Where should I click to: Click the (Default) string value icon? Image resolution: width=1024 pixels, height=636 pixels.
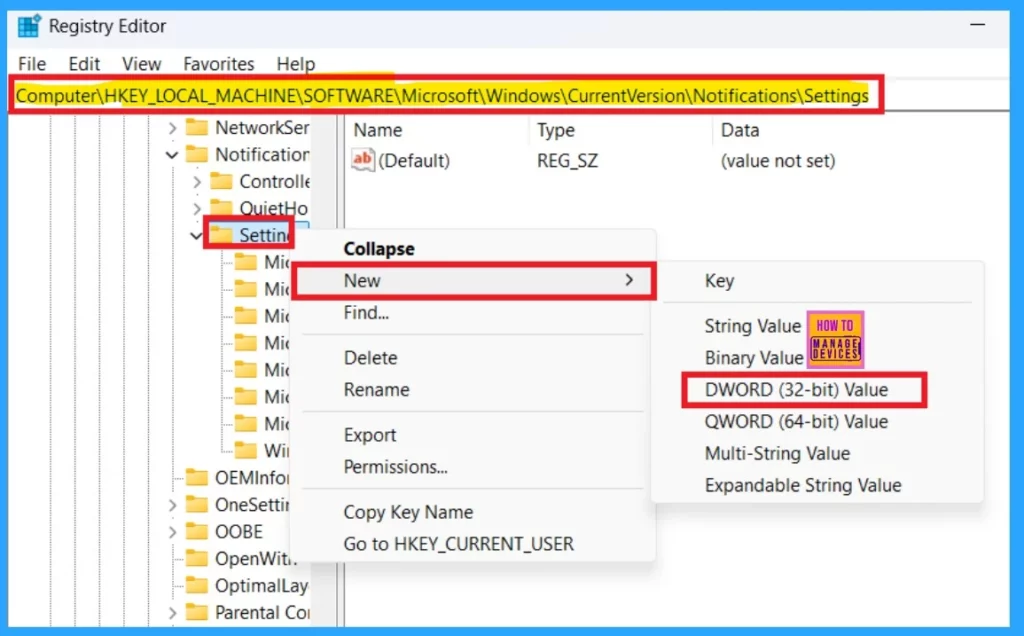362,160
